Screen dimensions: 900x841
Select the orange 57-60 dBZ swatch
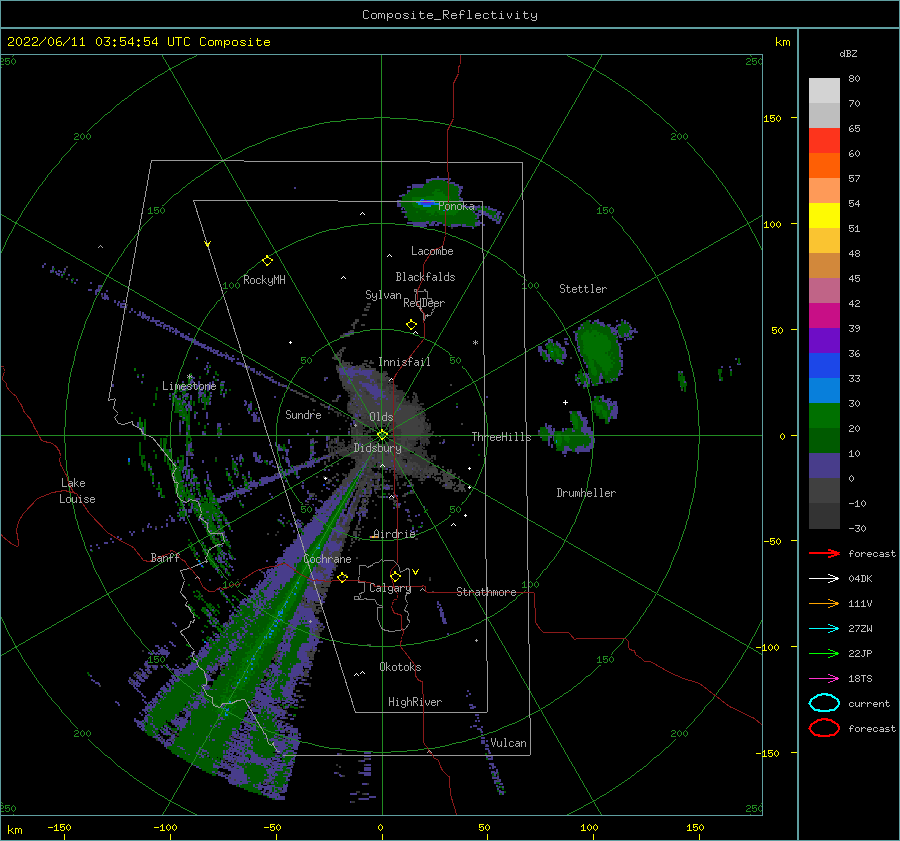[824, 165]
